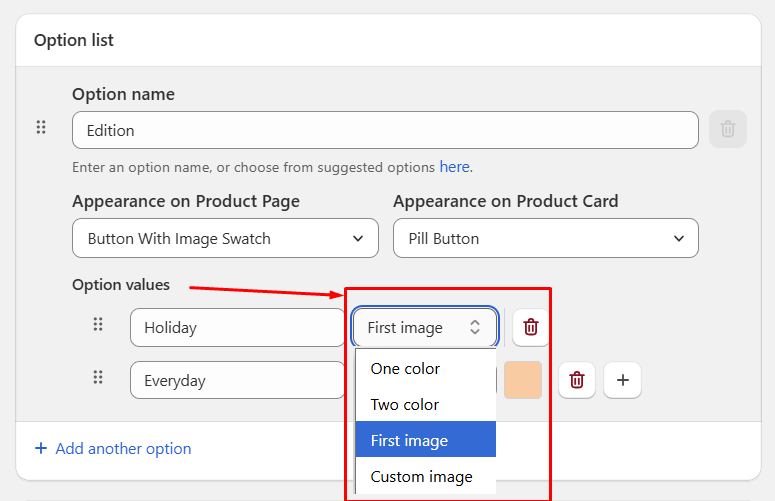
Task: Click the Option name field containing Edition
Action: 385,130
